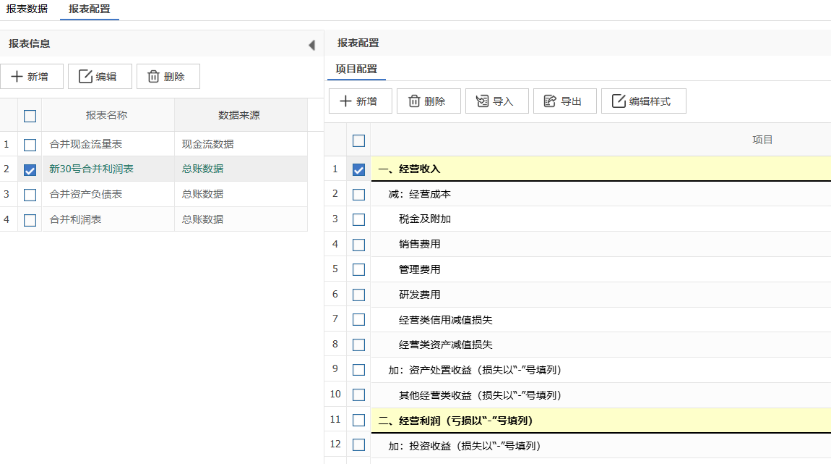831x464 pixels.
Task: Switch to the 报表数据 tab
Action: [x=27, y=9]
